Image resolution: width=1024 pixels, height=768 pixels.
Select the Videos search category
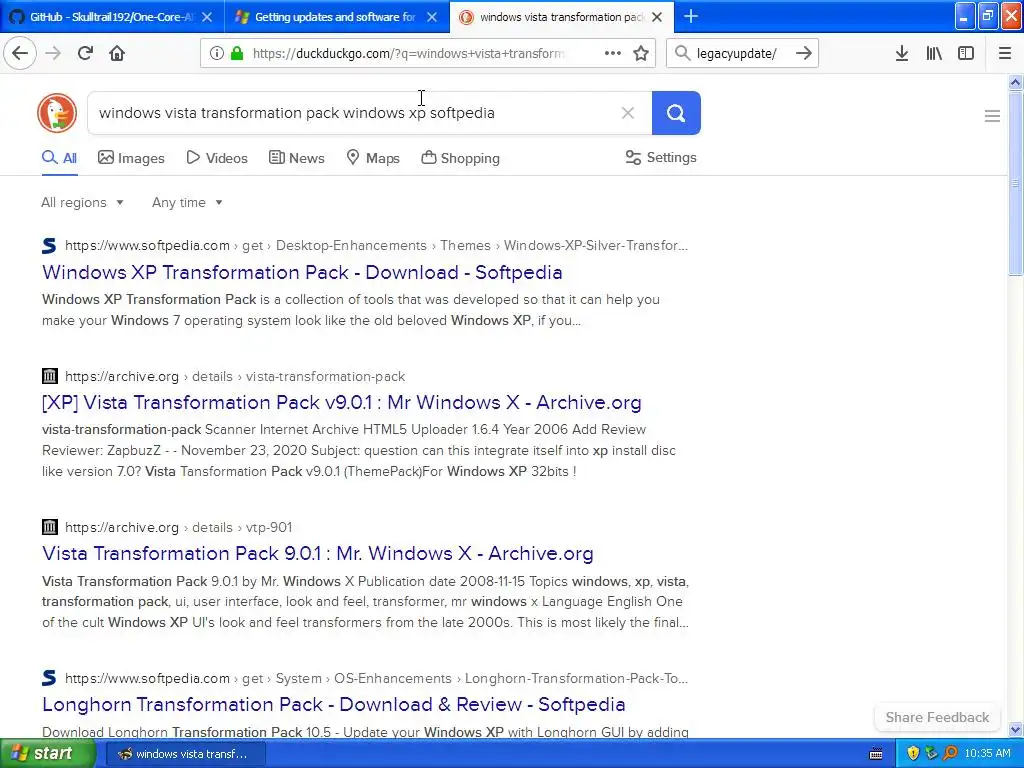(217, 158)
